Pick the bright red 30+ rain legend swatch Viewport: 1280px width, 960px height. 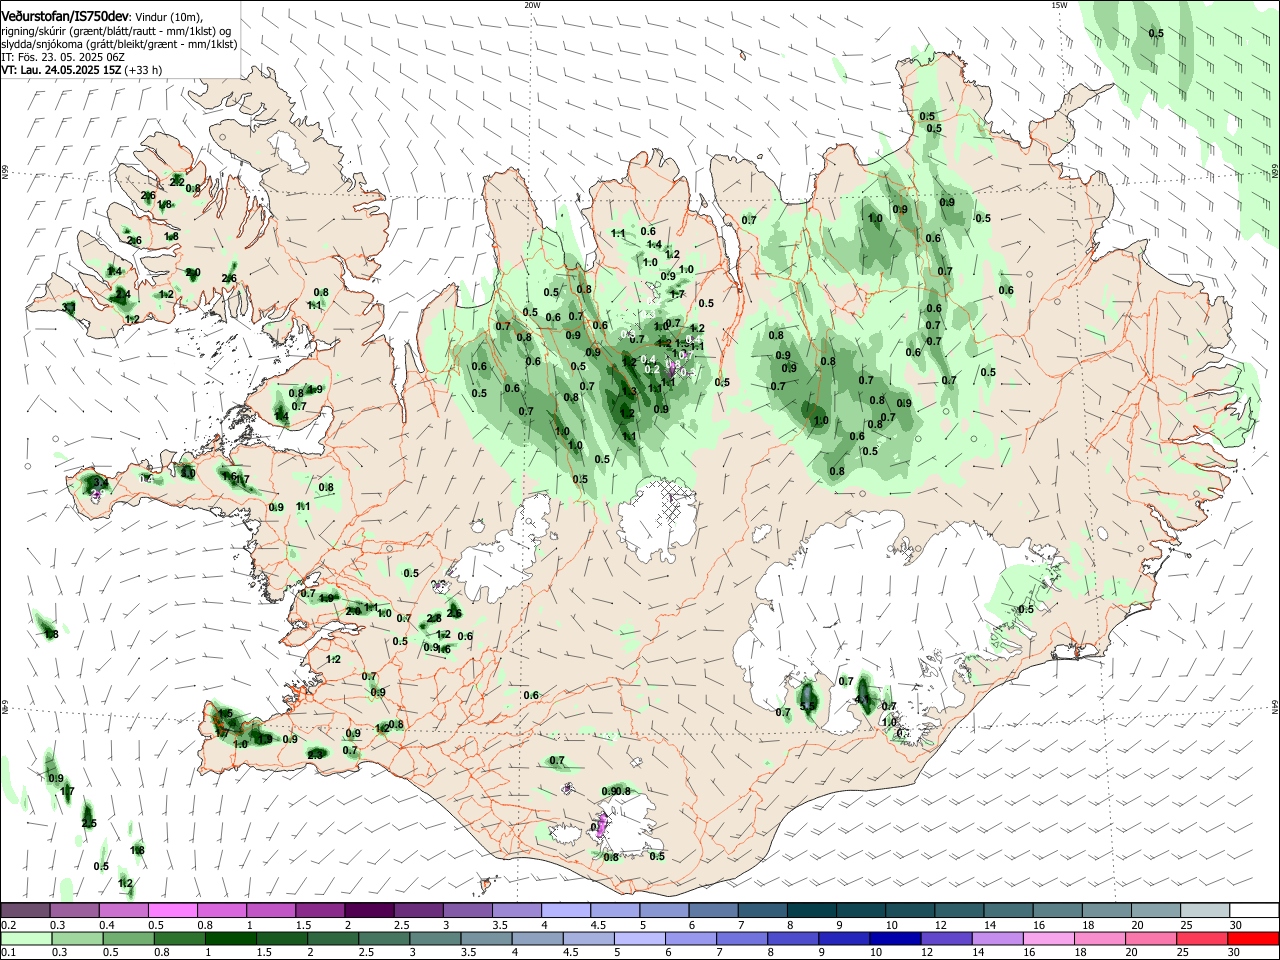click(1254, 938)
